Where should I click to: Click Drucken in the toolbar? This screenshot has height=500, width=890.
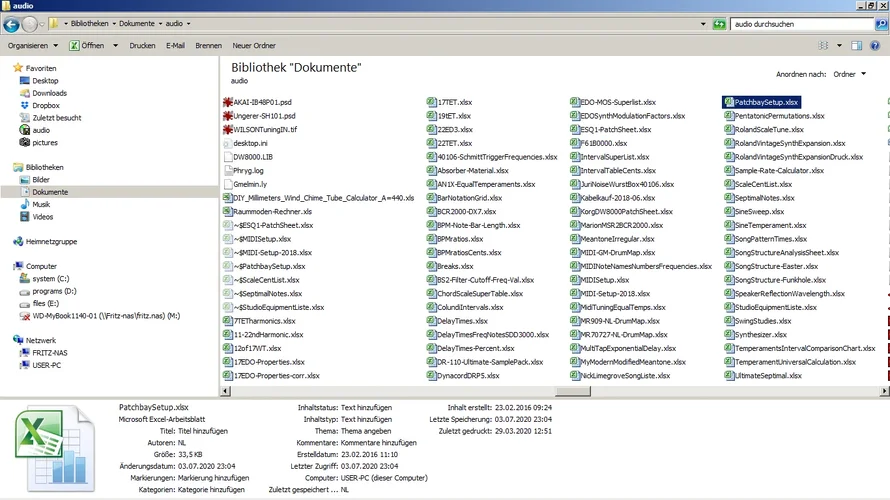142,45
